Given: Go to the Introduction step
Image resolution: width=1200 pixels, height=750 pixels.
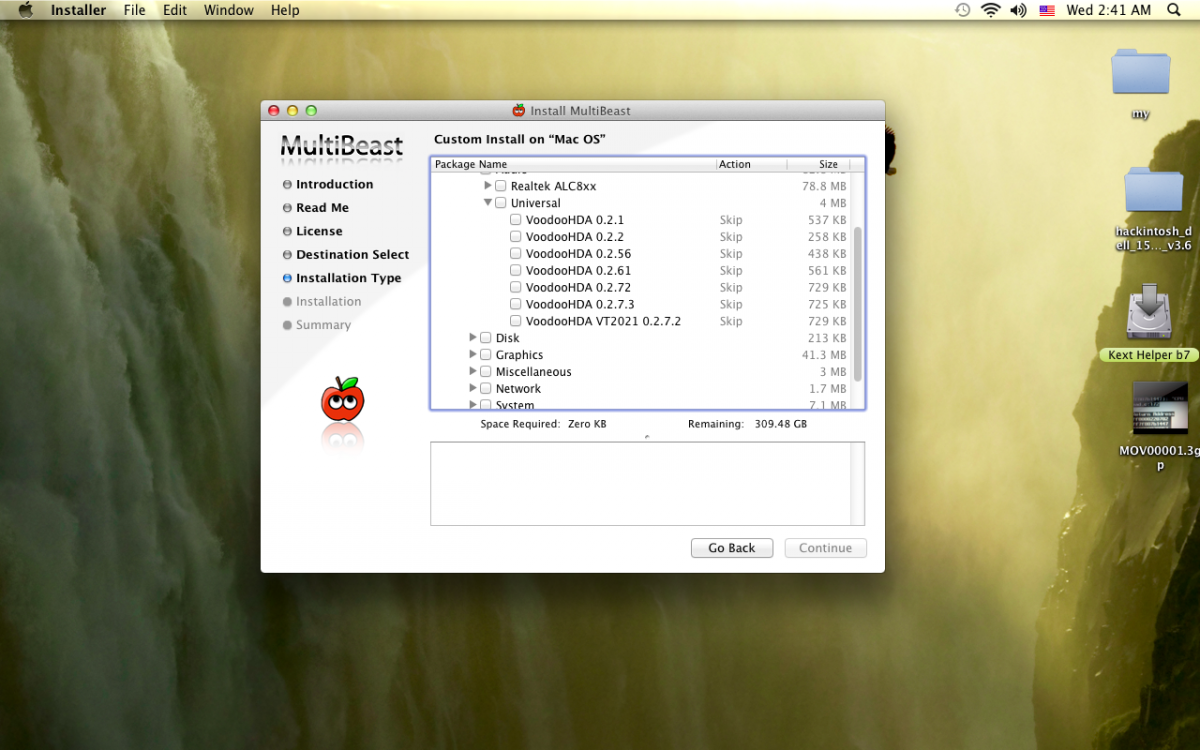Looking at the screenshot, I should click(334, 184).
